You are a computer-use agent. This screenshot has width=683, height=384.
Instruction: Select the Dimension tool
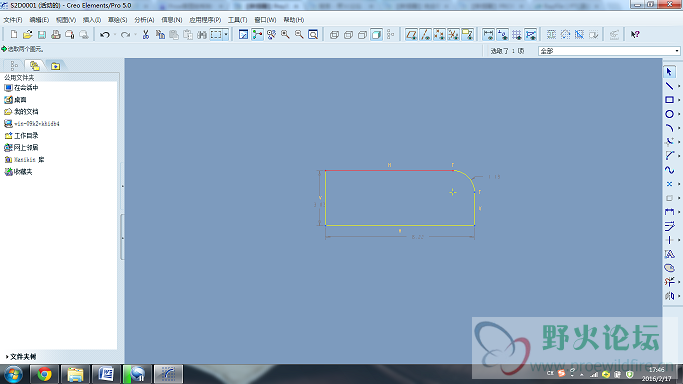(x=669, y=212)
